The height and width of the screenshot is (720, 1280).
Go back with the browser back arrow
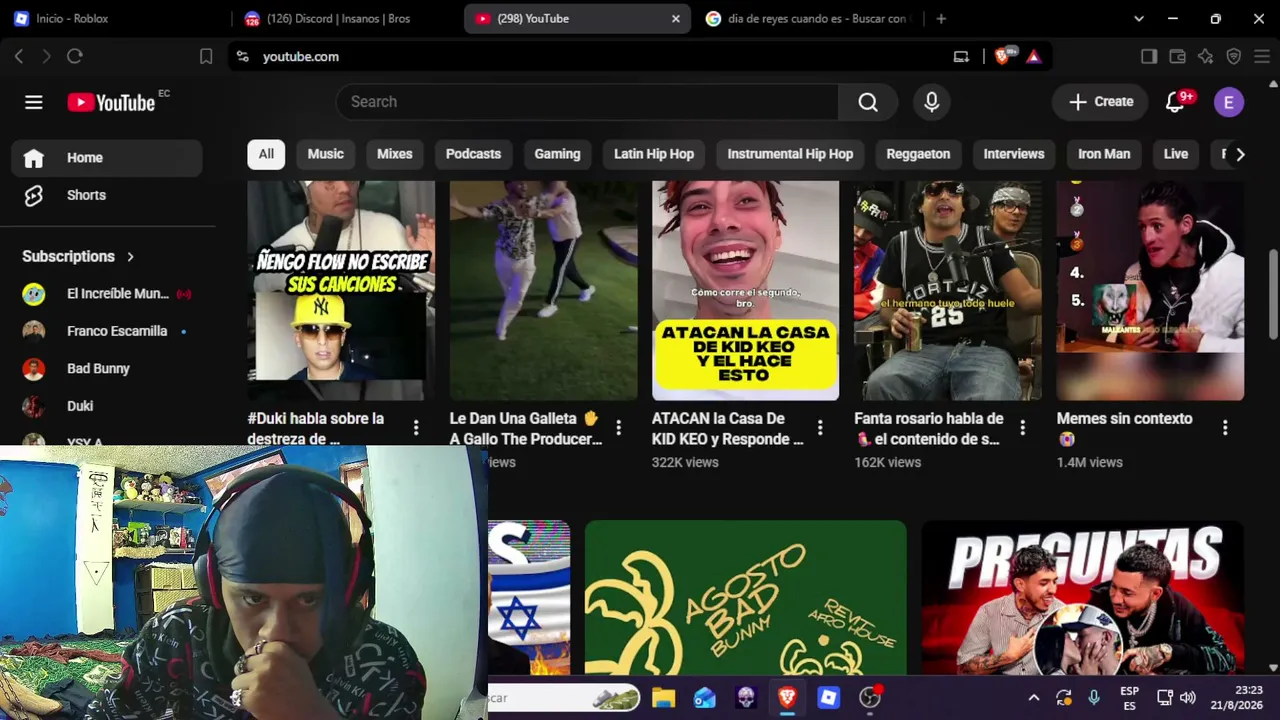click(19, 57)
